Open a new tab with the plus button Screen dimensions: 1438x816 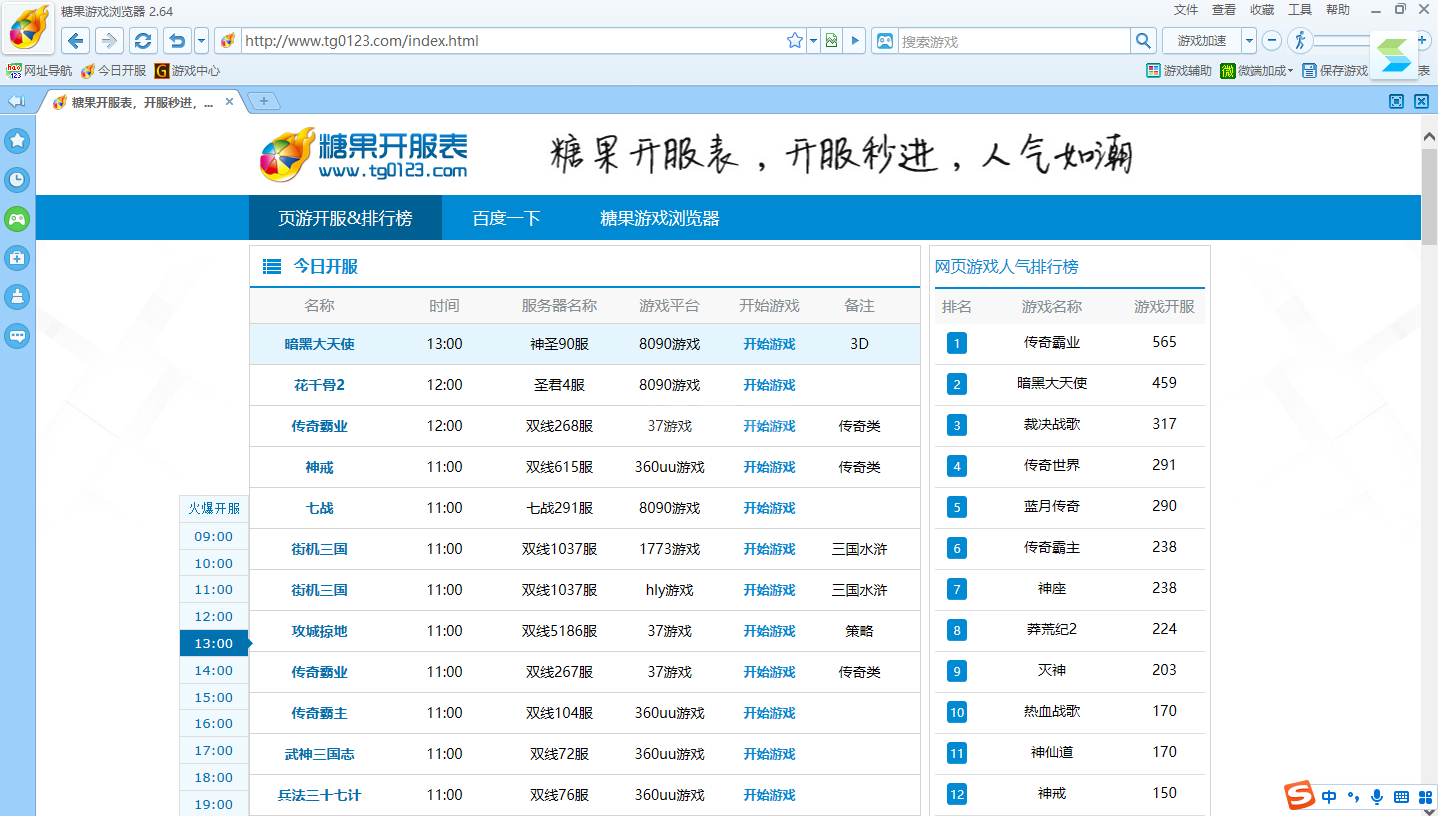coord(264,102)
